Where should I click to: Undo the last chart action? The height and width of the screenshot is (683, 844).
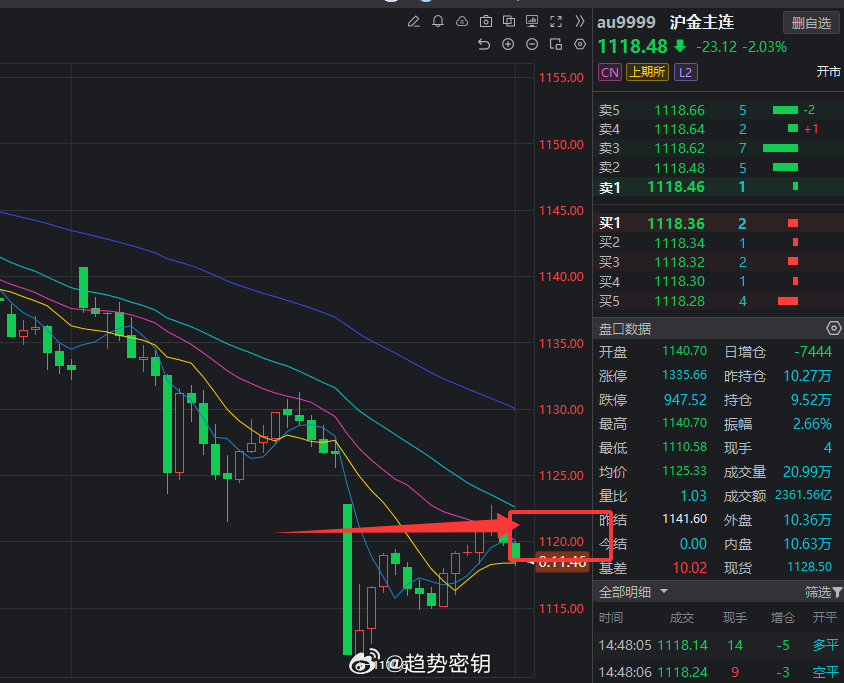pyautogui.click(x=485, y=44)
